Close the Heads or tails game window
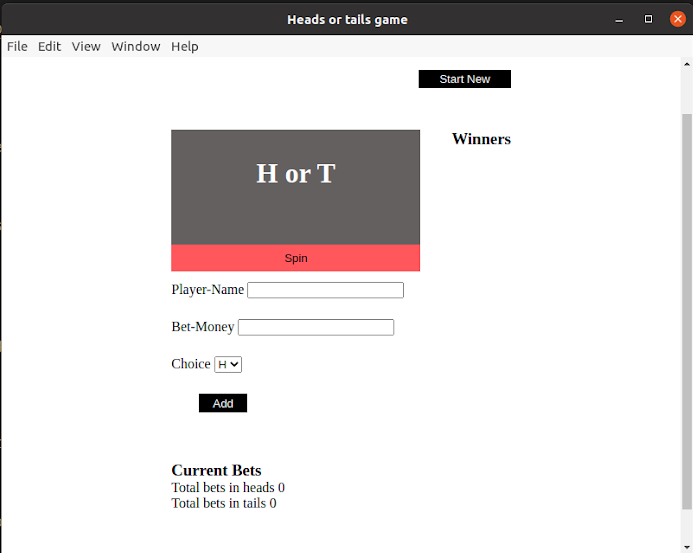 click(678, 19)
